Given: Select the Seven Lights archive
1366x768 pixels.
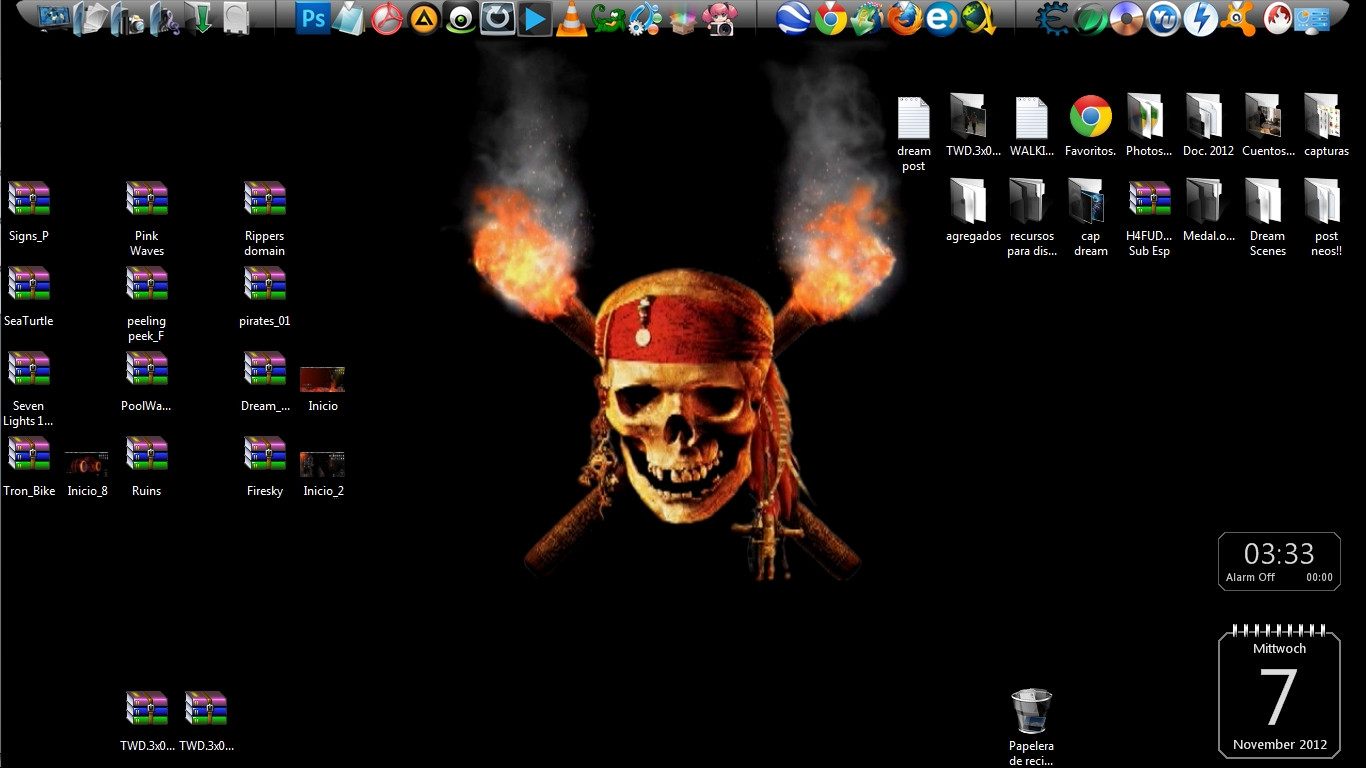Looking at the screenshot, I should pos(29,389).
